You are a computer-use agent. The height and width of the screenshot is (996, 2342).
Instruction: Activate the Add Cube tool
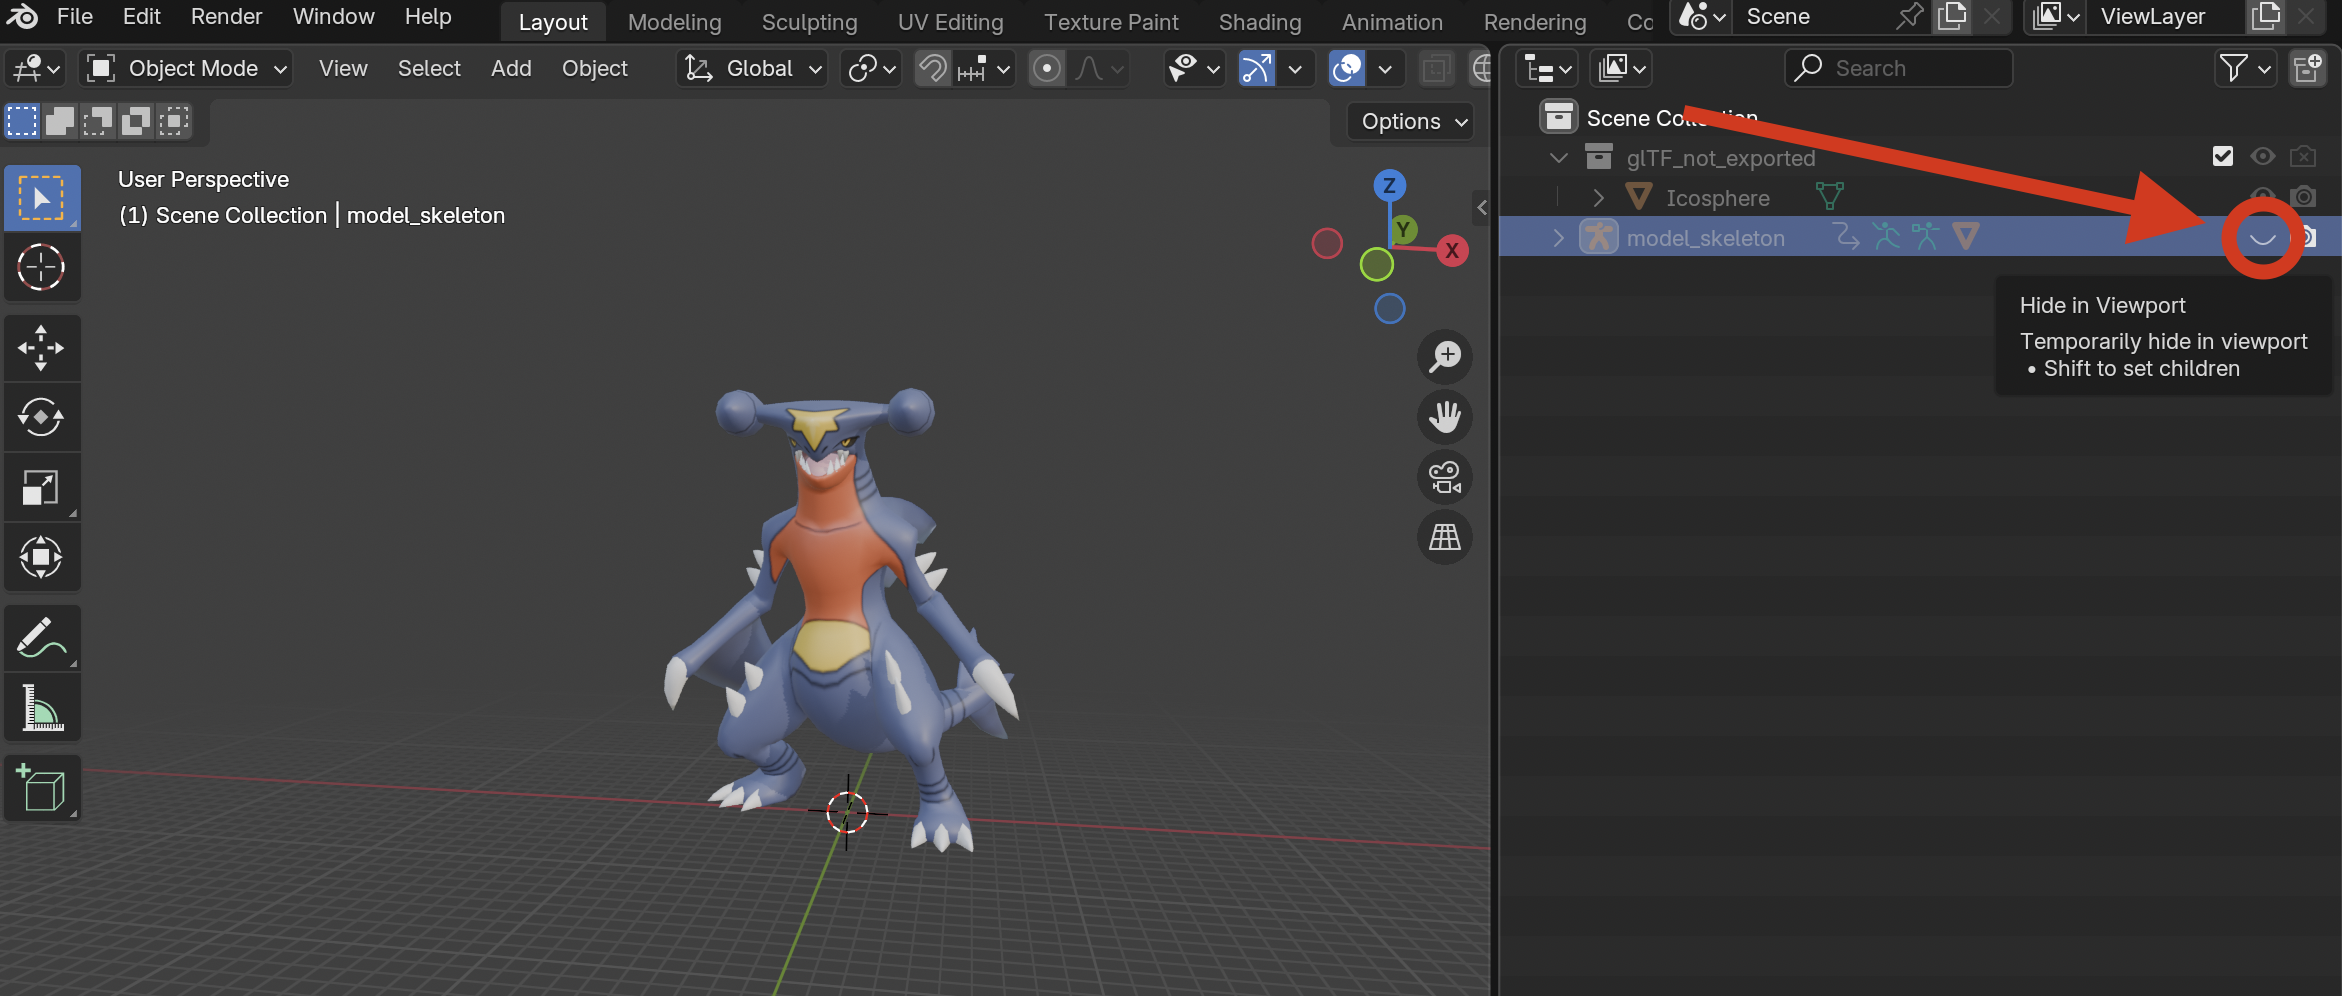[x=42, y=789]
